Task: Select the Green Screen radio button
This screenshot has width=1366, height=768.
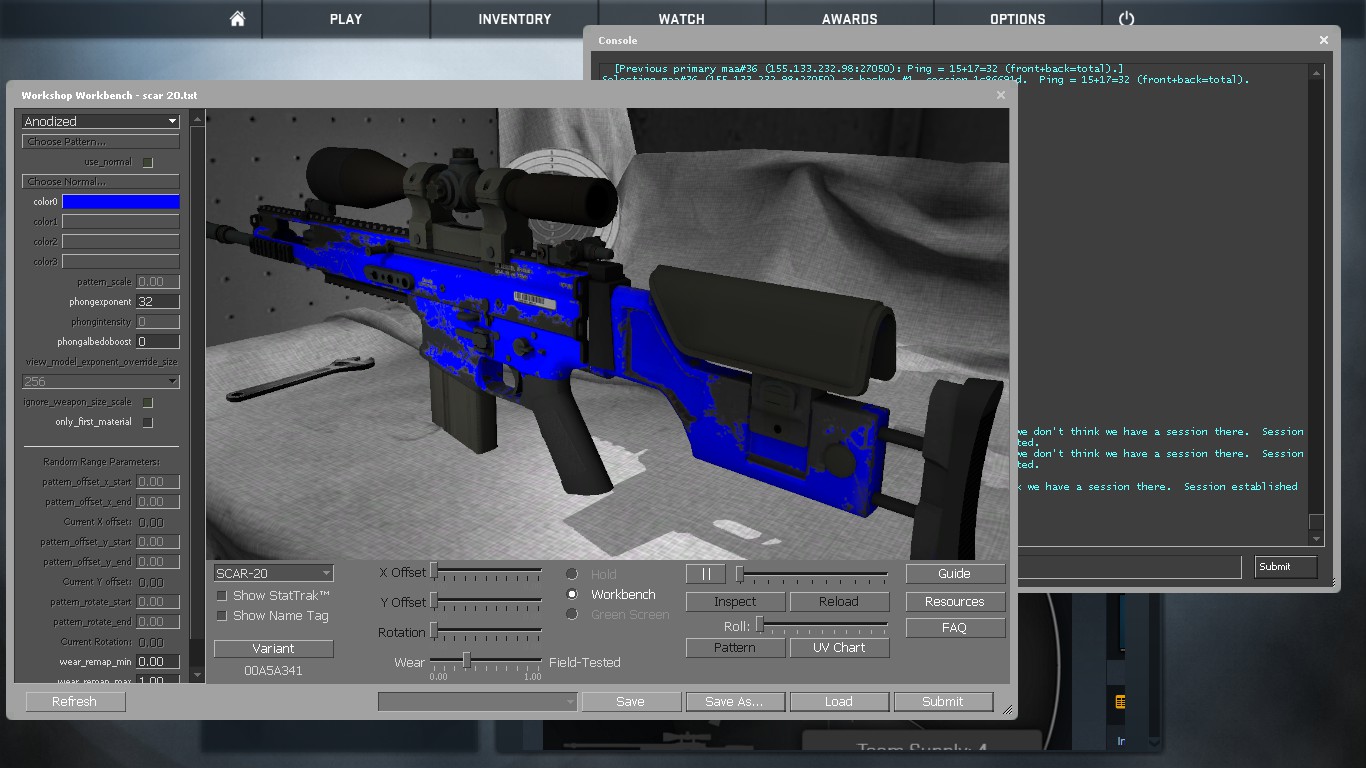Action: 572,614
